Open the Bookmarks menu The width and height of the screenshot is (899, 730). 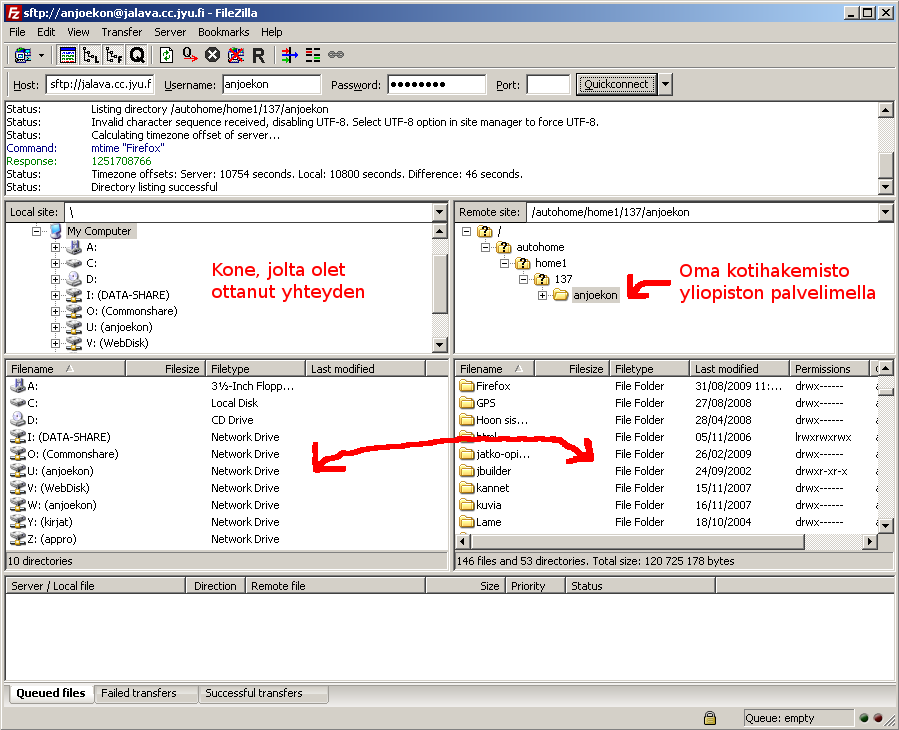click(224, 32)
